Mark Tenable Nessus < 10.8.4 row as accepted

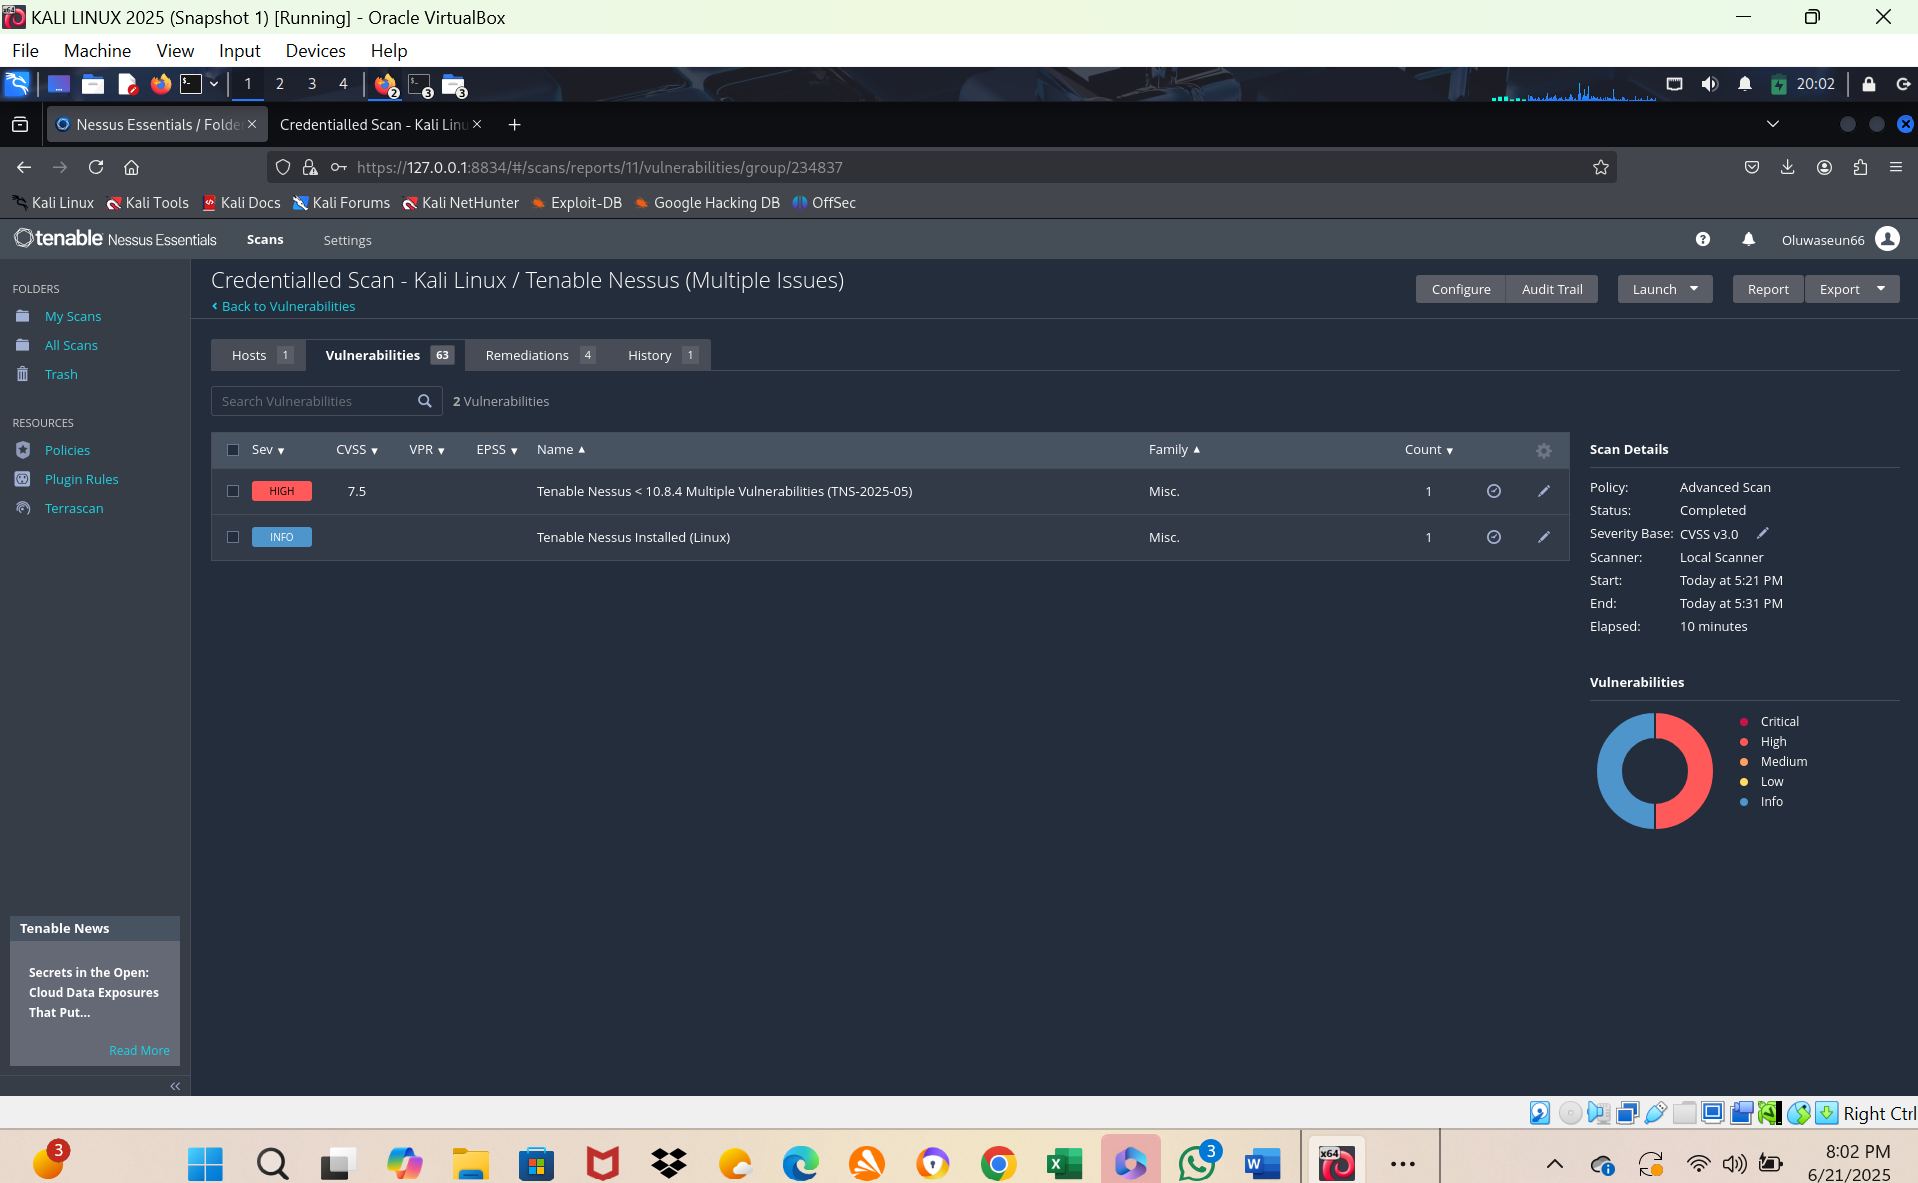pos(1494,491)
